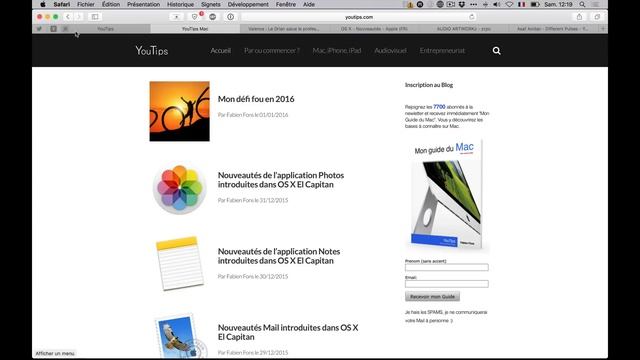Open the Share button in Safari toolbar
Viewport: 640px width, 360px height.
579,17
